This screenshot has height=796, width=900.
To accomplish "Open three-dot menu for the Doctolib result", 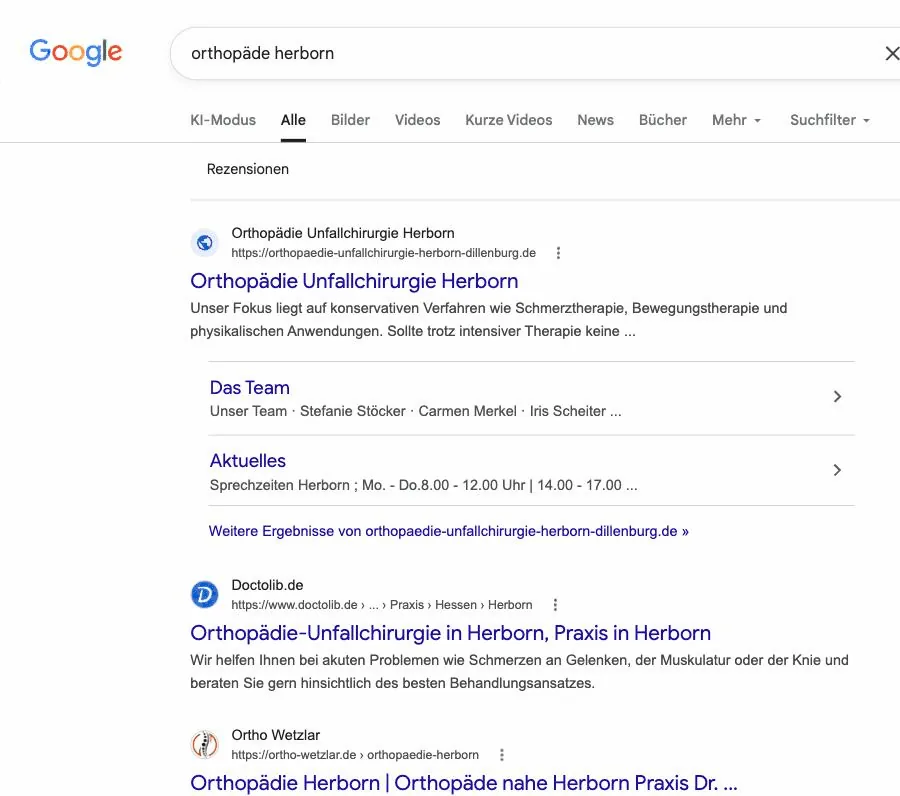I will click(555, 605).
